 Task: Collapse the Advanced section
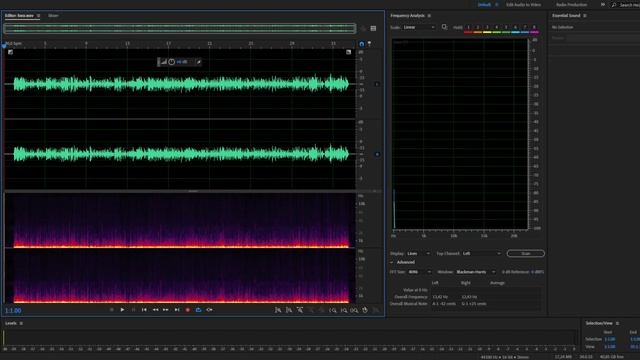click(392, 262)
